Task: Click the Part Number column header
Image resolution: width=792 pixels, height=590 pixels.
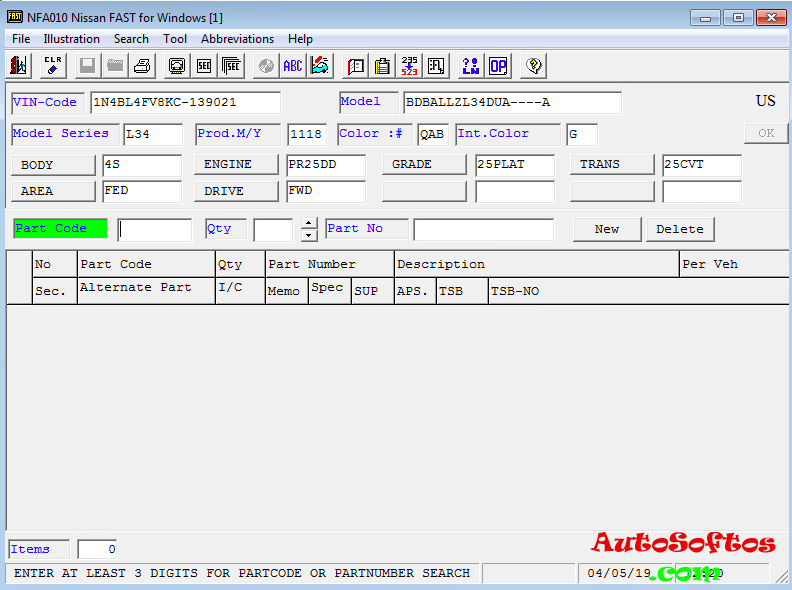Action: pos(329,264)
